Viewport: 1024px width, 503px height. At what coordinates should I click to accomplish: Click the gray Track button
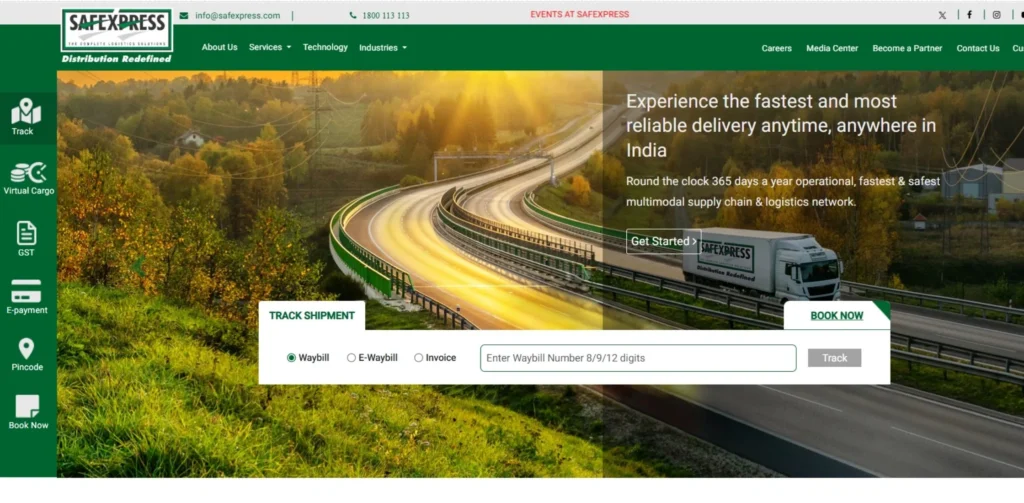click(x=834, y=358)
